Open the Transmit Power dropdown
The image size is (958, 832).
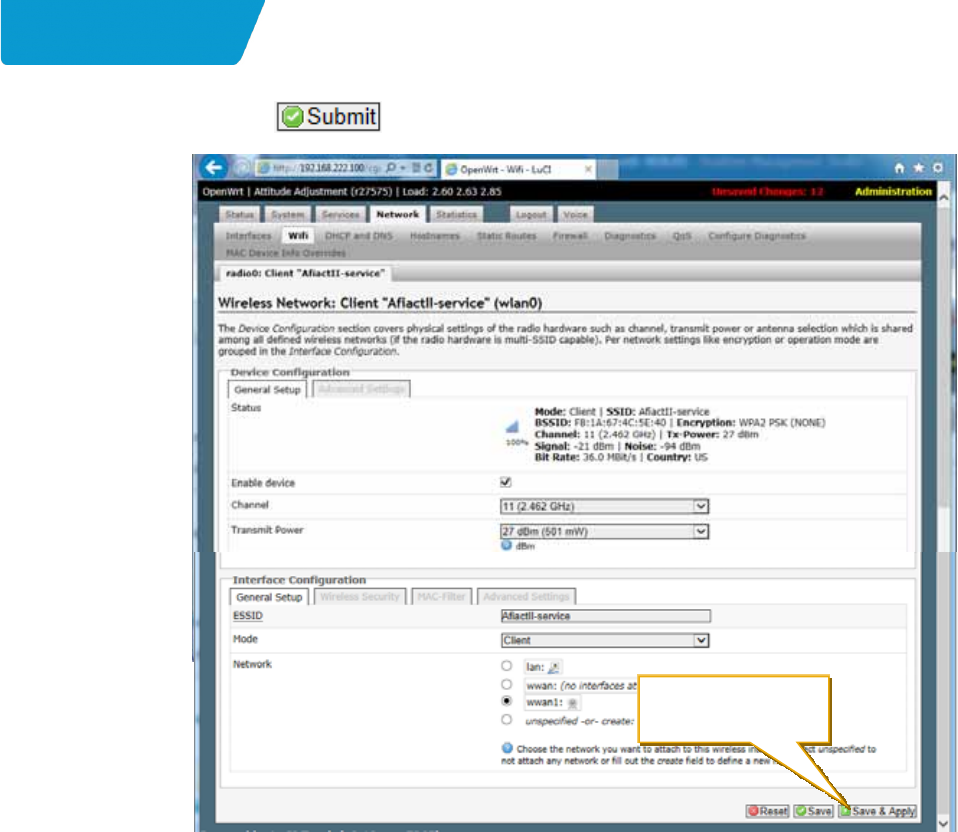click(604, 531)
